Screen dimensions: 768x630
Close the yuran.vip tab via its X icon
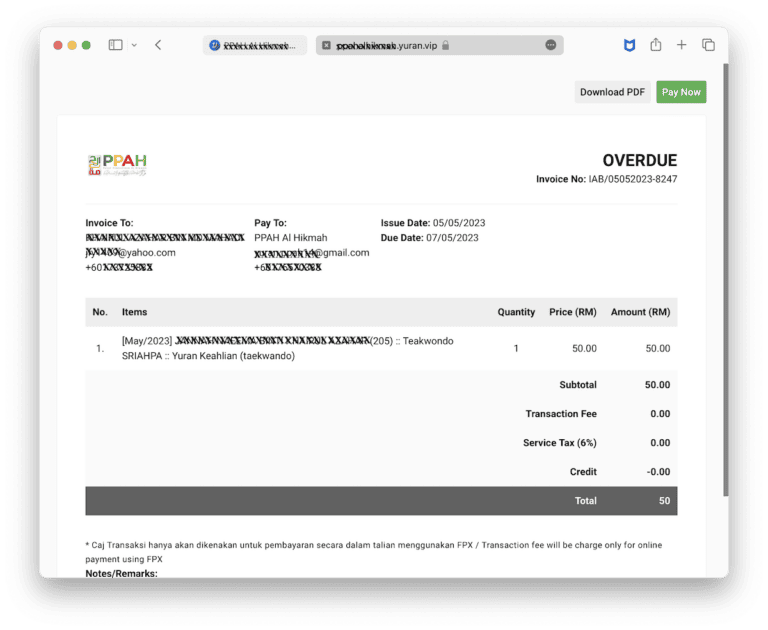326,45
